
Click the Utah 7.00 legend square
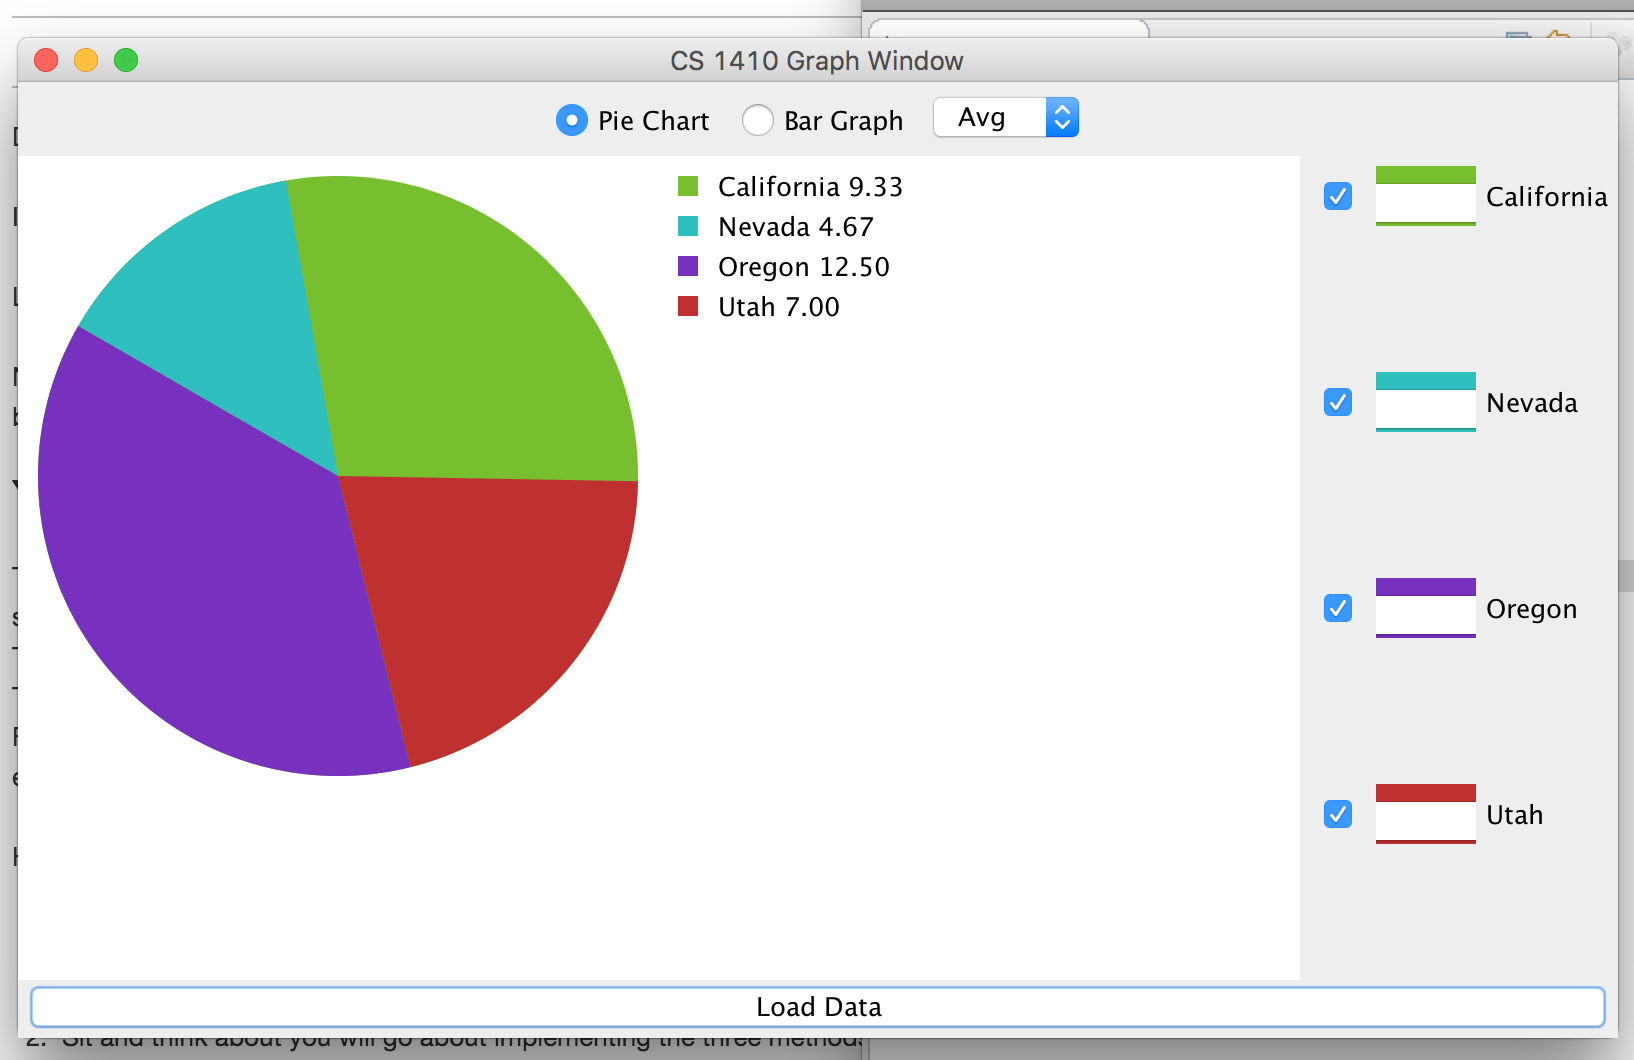click(x=688, y=306)
